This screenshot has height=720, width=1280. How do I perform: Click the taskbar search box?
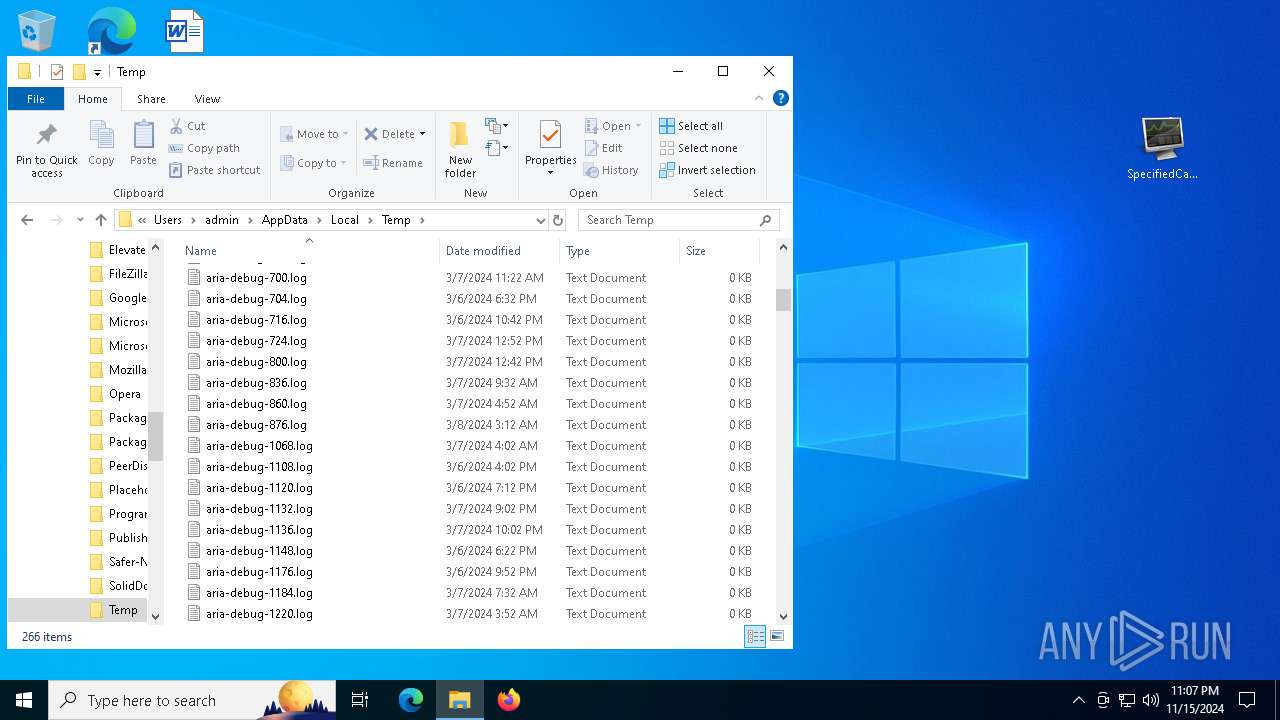[192, 700]
